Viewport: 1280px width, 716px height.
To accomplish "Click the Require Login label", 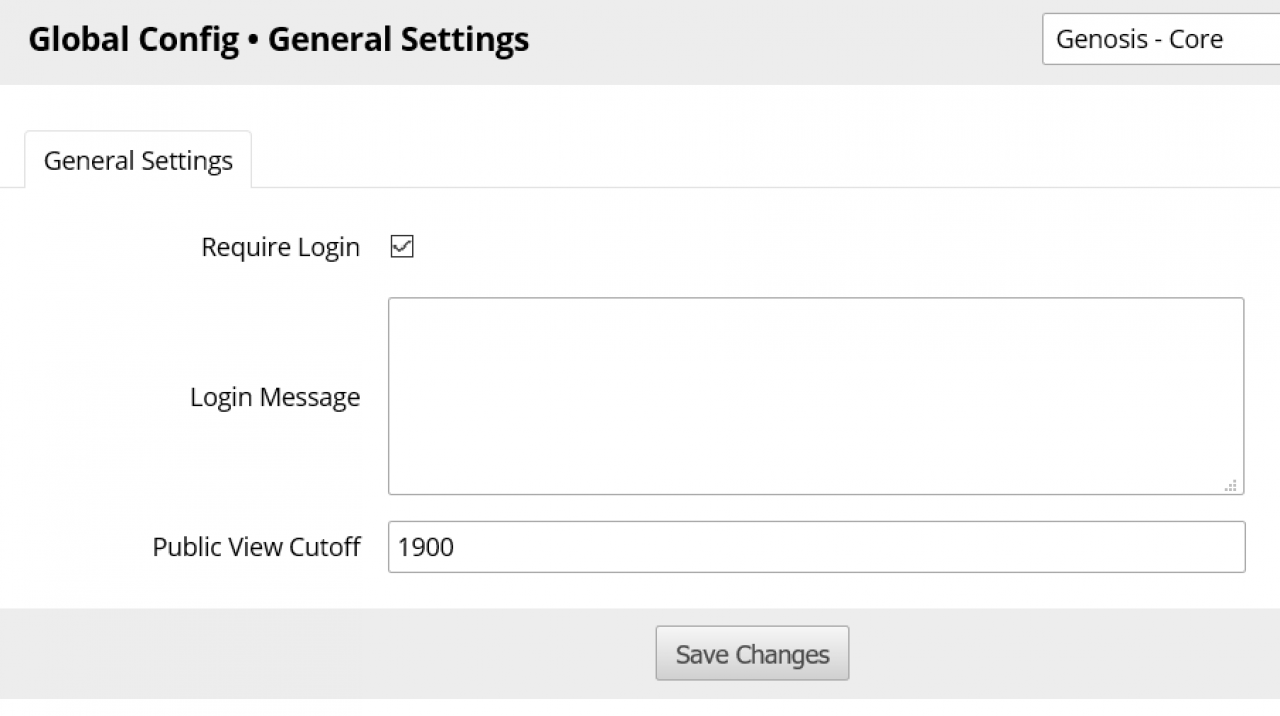I will point(280,247).
